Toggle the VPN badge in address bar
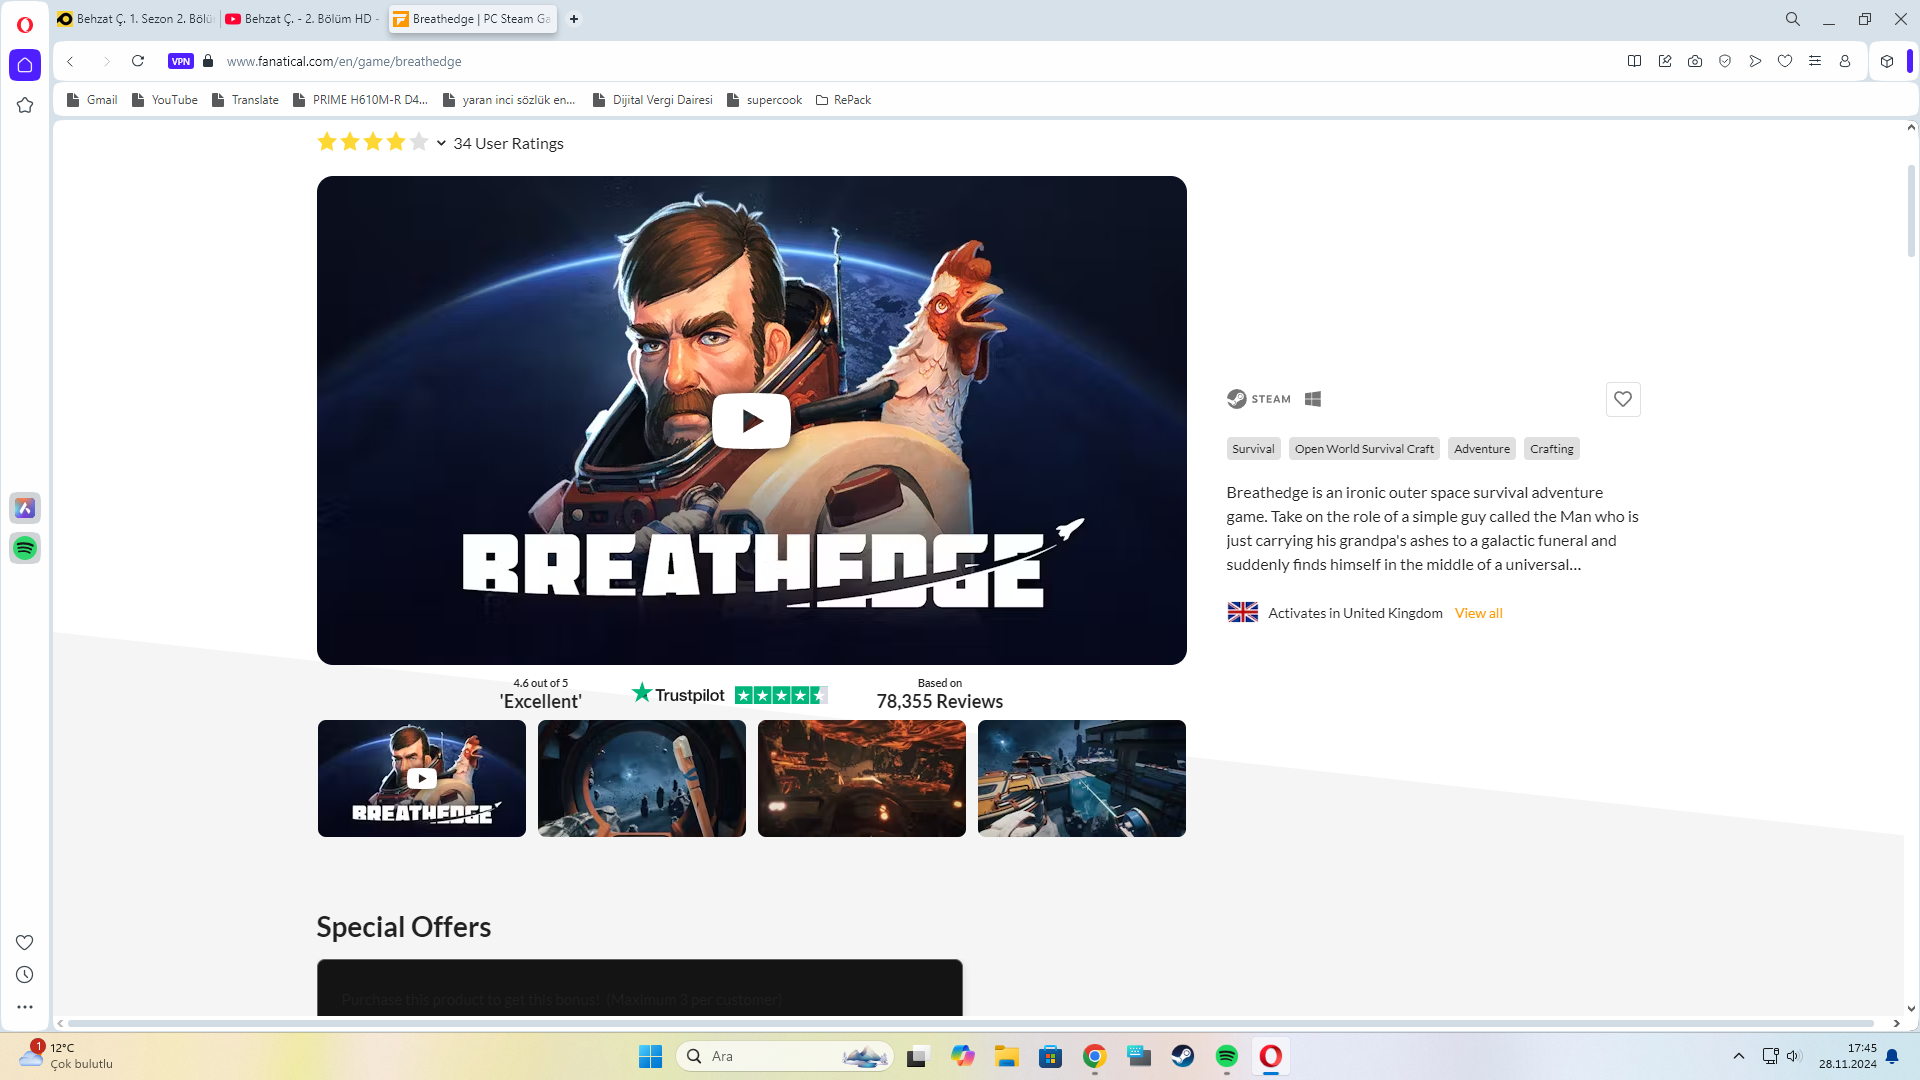 [x=180, y=61]
